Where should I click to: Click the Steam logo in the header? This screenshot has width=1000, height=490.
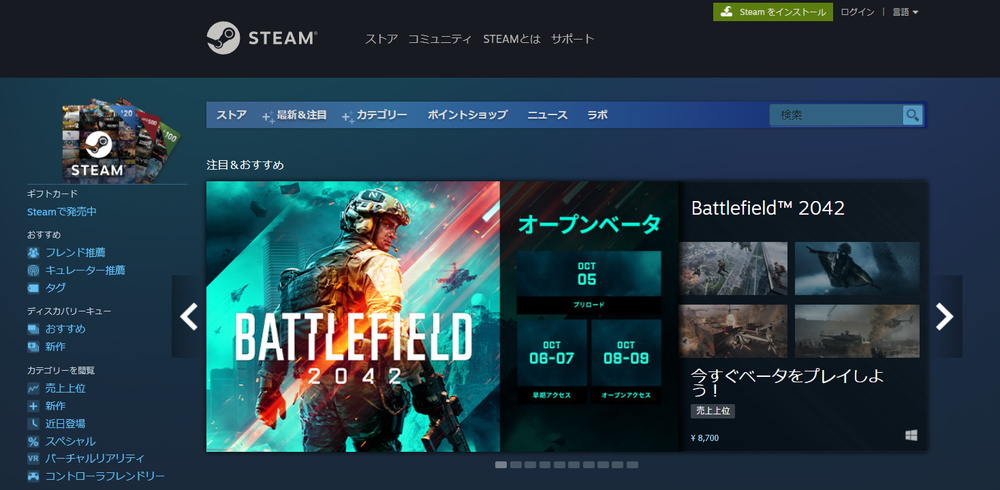(x=261, y=38)
